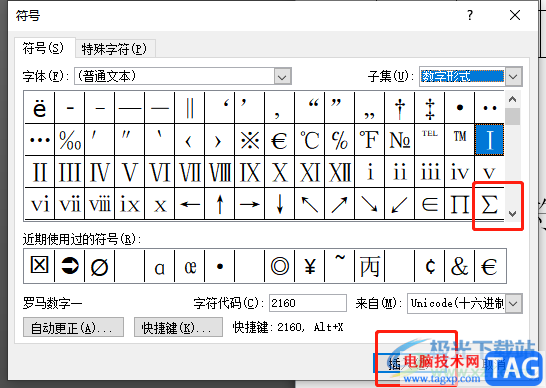Choose recently used right arrow circle symbol
Screen dimensions: 546x388
coord(70,266)
